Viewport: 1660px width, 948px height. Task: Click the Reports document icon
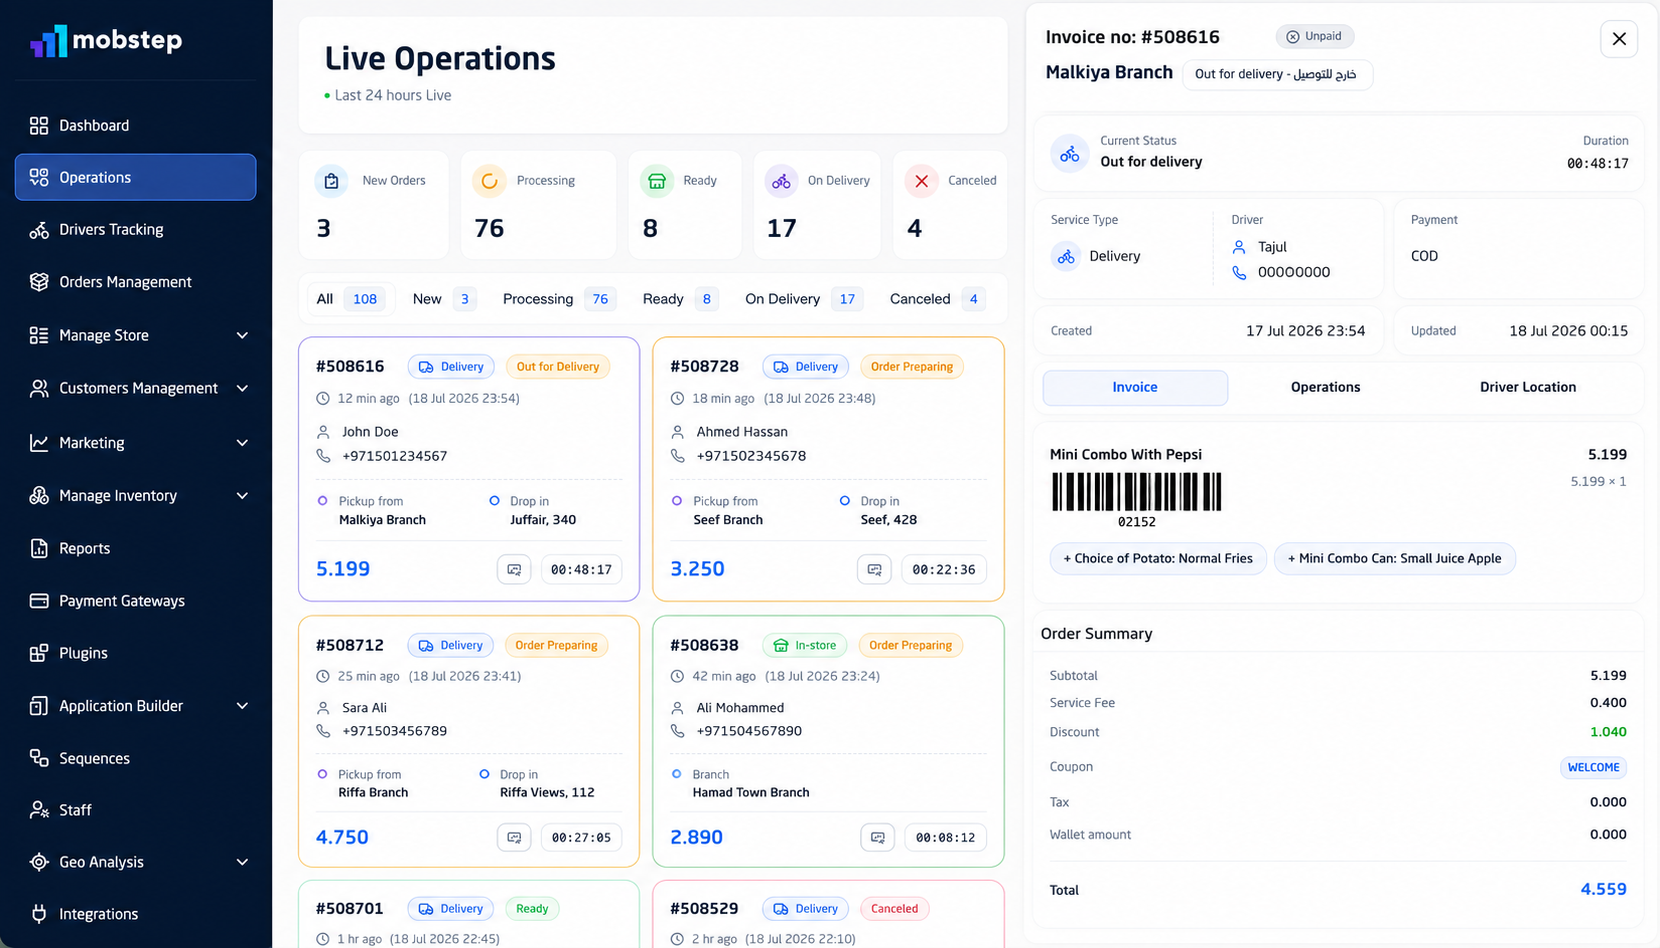coord(39,548)
